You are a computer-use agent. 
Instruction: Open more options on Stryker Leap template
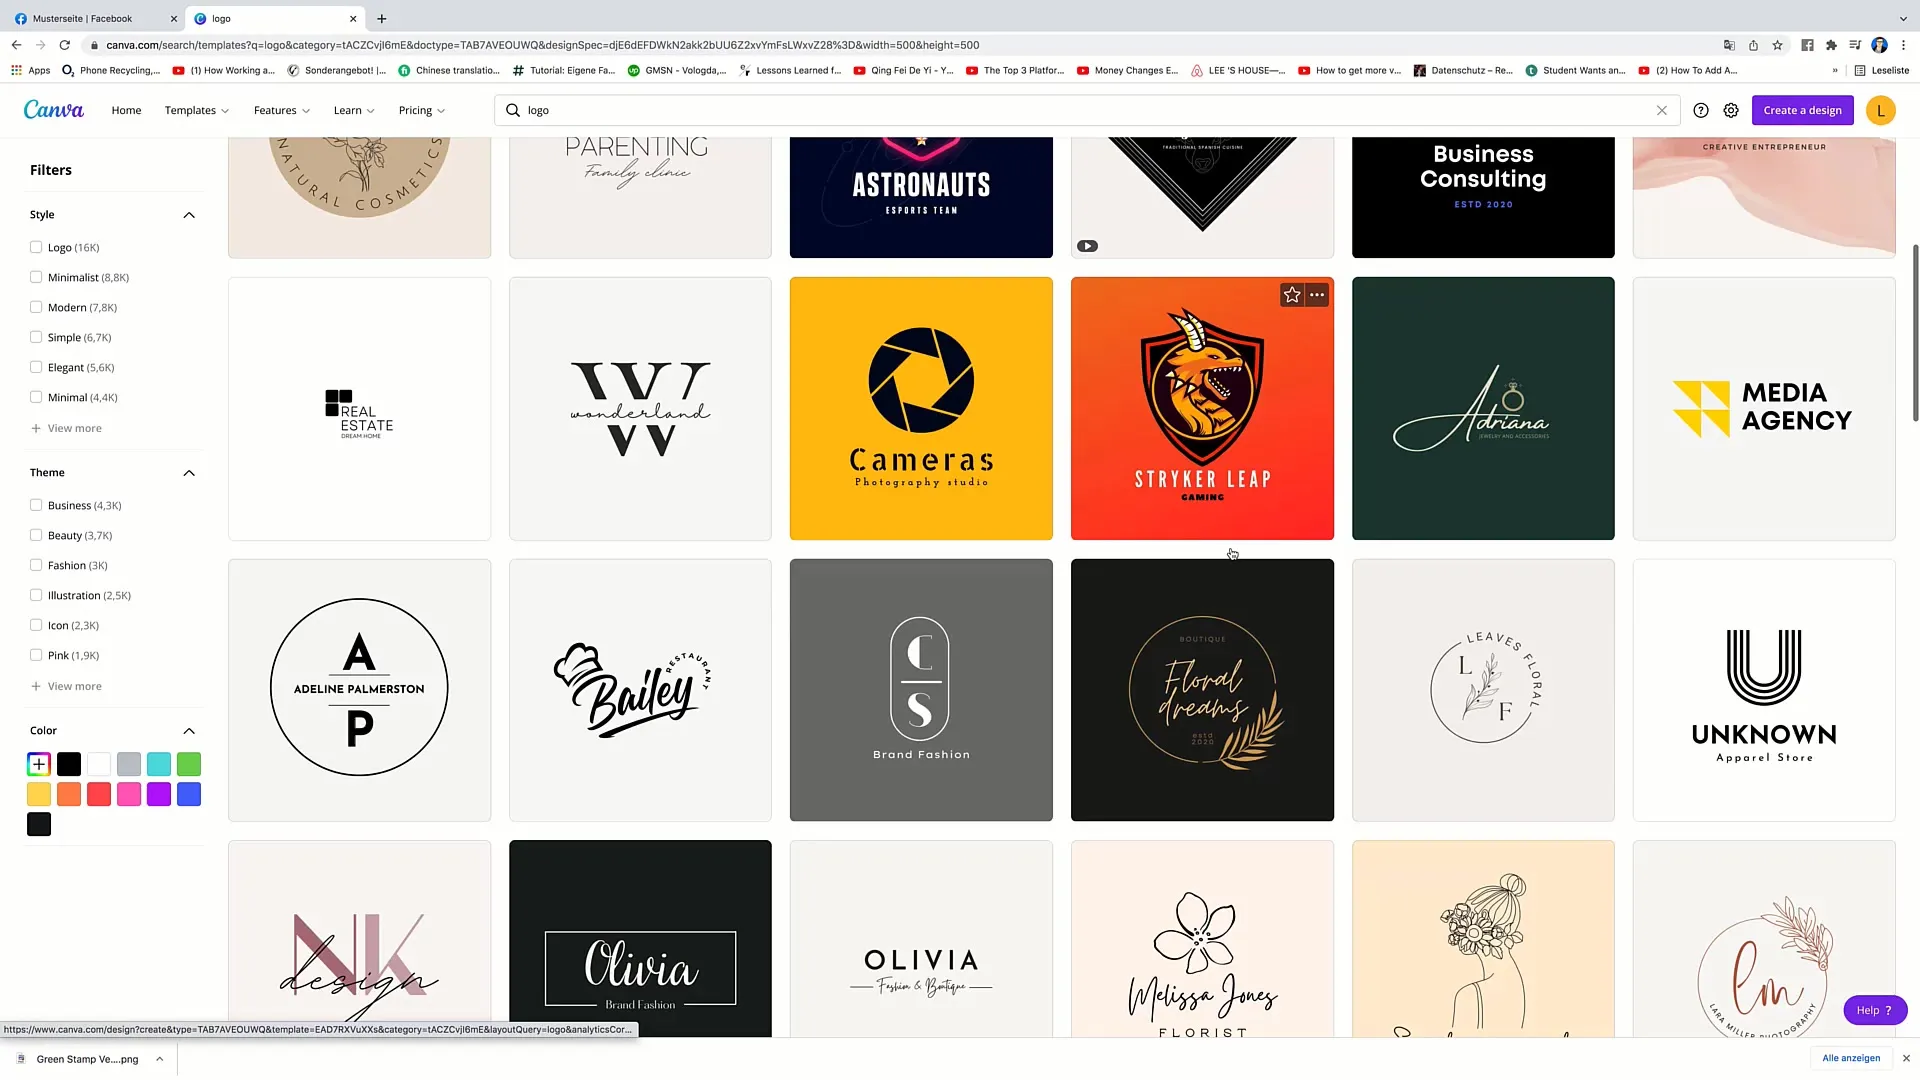click(1317, 295)
